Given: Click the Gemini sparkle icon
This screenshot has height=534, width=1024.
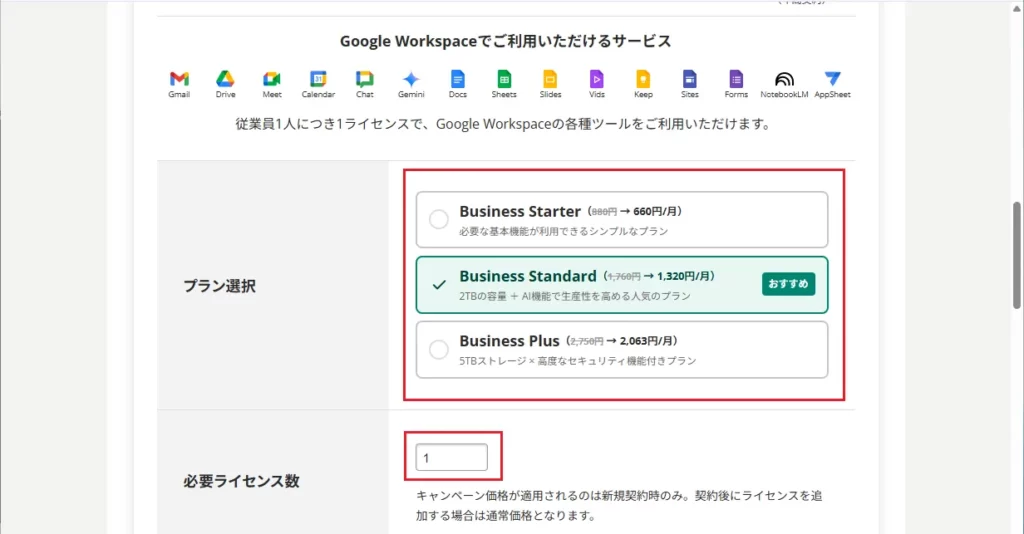Looking at the screenshot, I should 411,79.
